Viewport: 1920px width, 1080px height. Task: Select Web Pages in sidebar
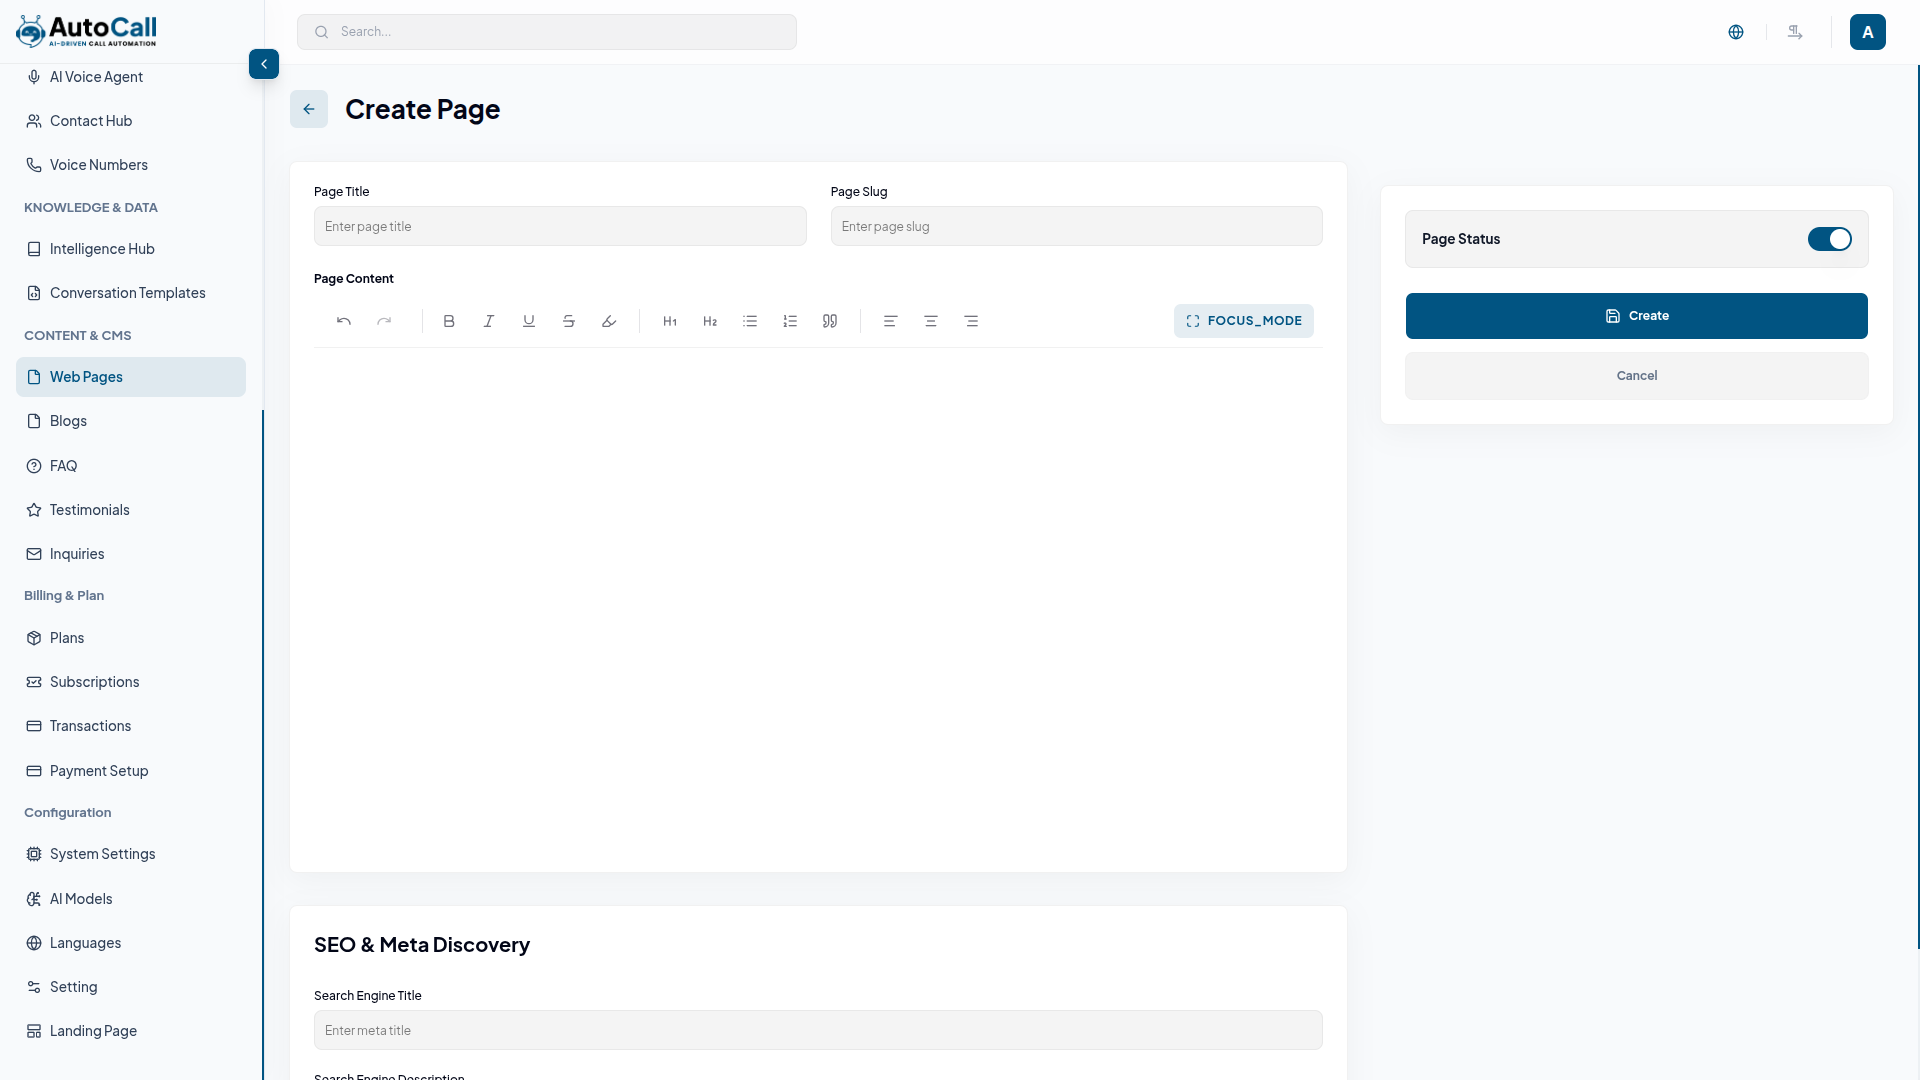pyautogui.click(x=131, y=377)
